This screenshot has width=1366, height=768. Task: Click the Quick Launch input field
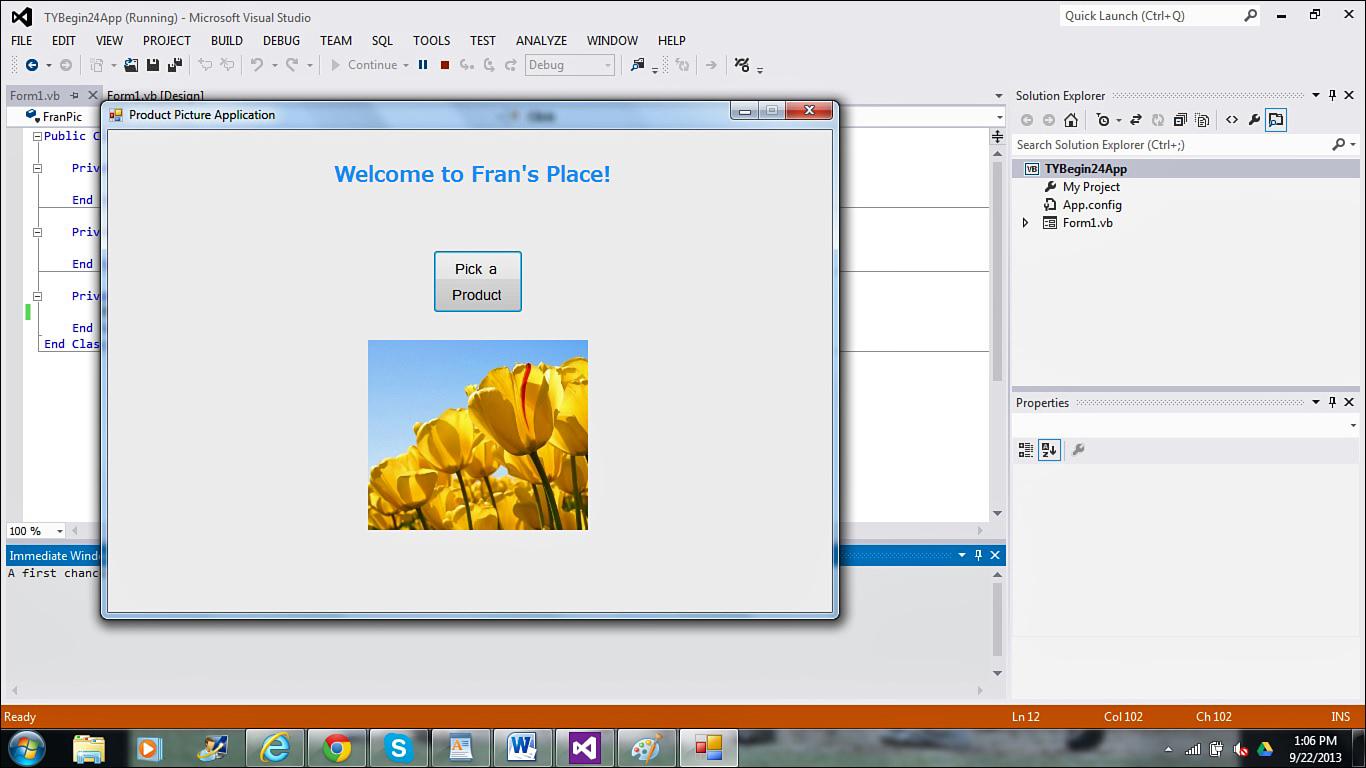click(x=1150, y=16)
